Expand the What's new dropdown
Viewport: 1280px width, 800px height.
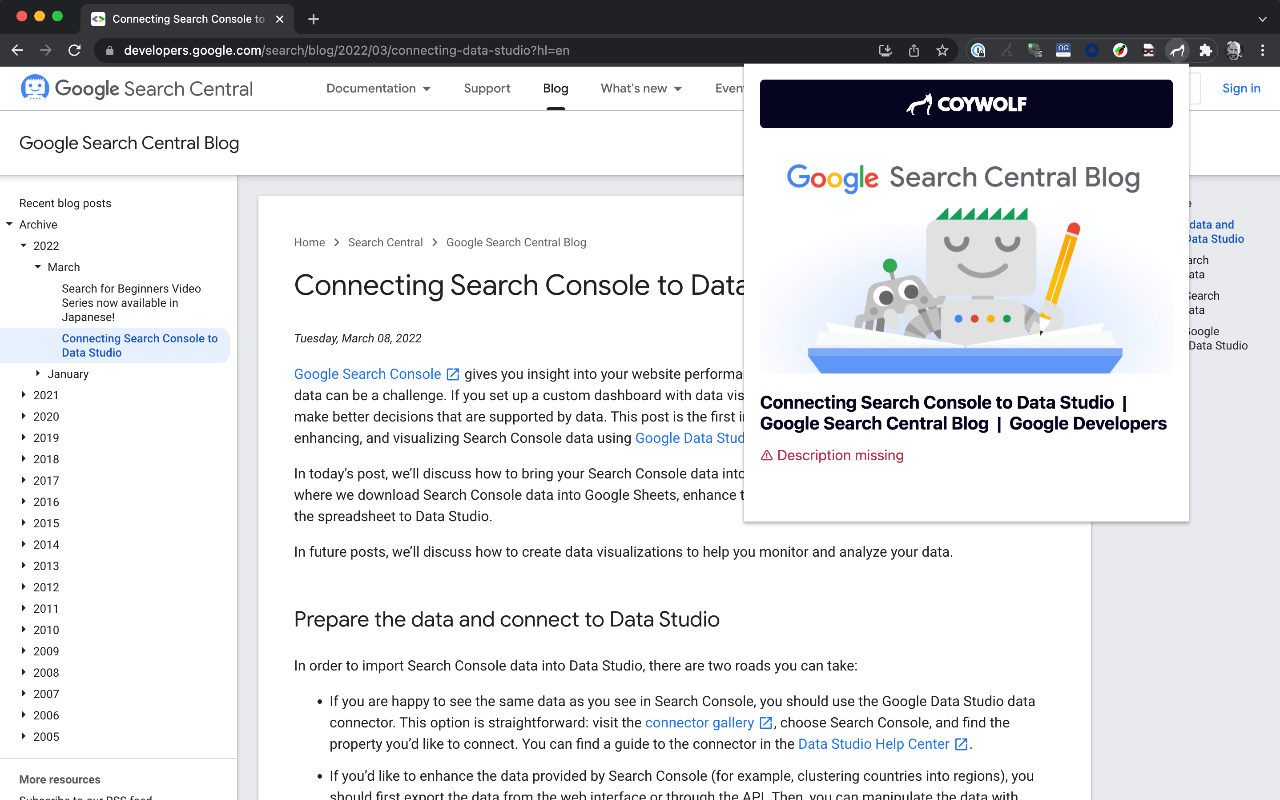coord(641,88)
